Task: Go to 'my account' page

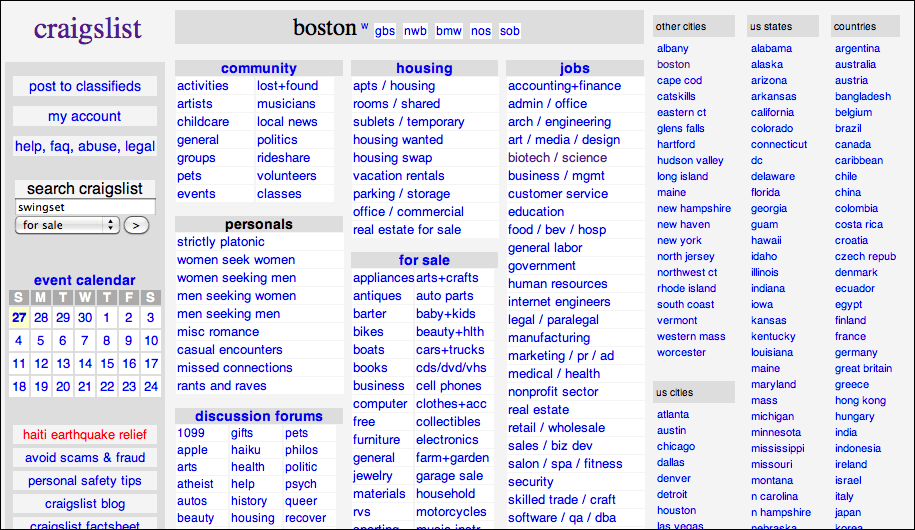Action: point(85,116)
